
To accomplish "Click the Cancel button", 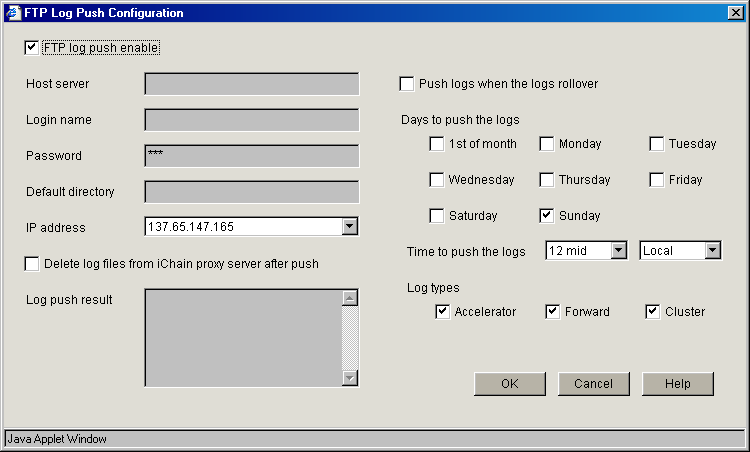I will click(x=593, y=384).
